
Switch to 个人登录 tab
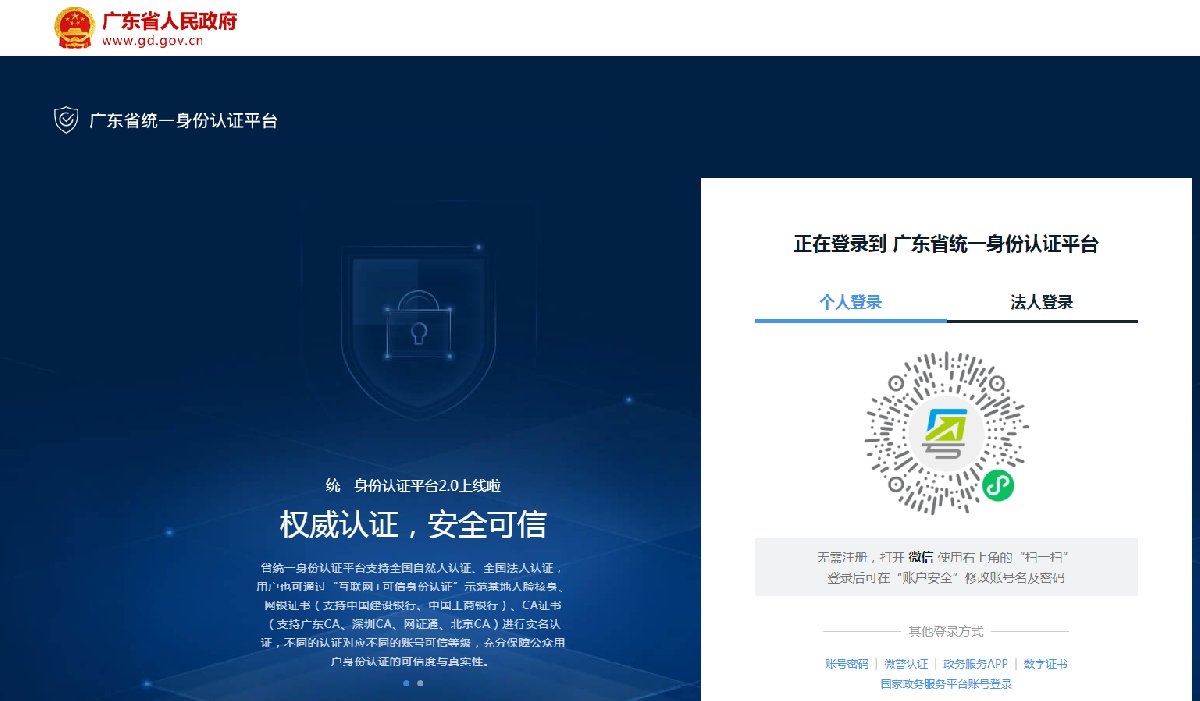[850, 302]
